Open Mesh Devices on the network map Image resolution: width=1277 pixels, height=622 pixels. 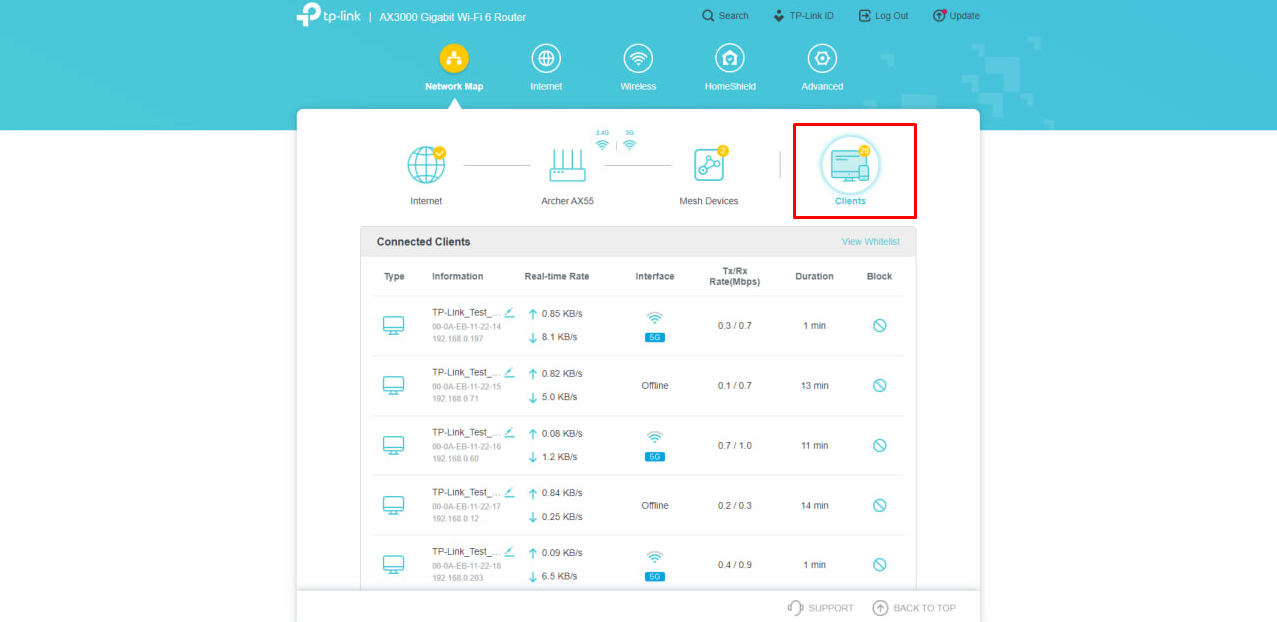(x=709, y=166)
